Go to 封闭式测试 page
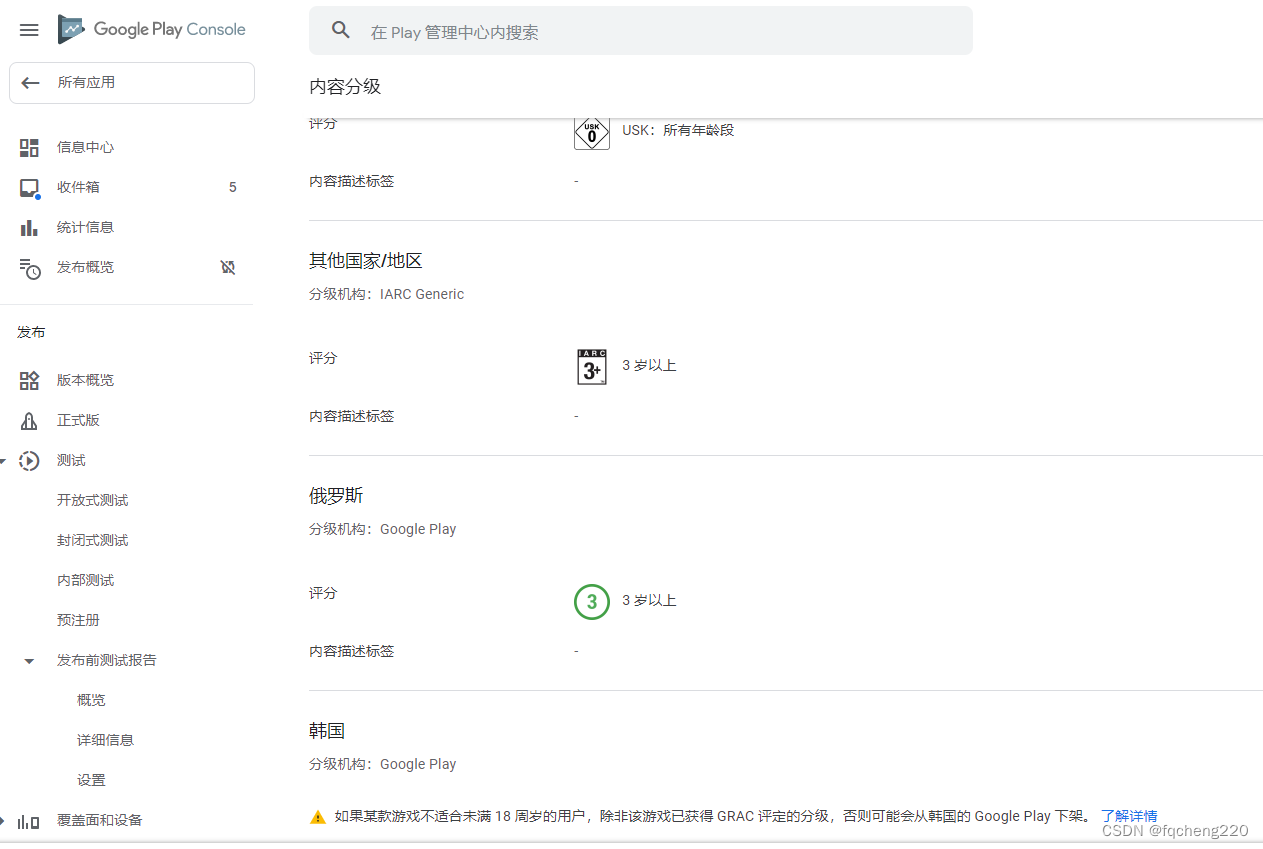Viewport: 1263px width, 849px height. (93, 541)
